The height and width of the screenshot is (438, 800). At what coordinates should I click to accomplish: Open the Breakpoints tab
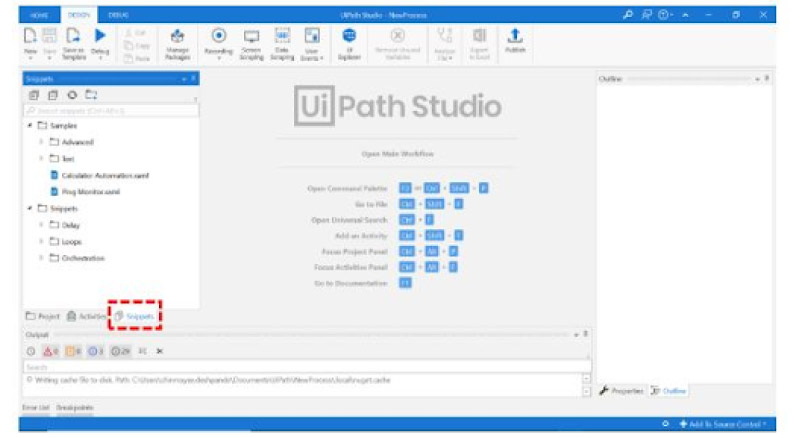click(74, 408)
